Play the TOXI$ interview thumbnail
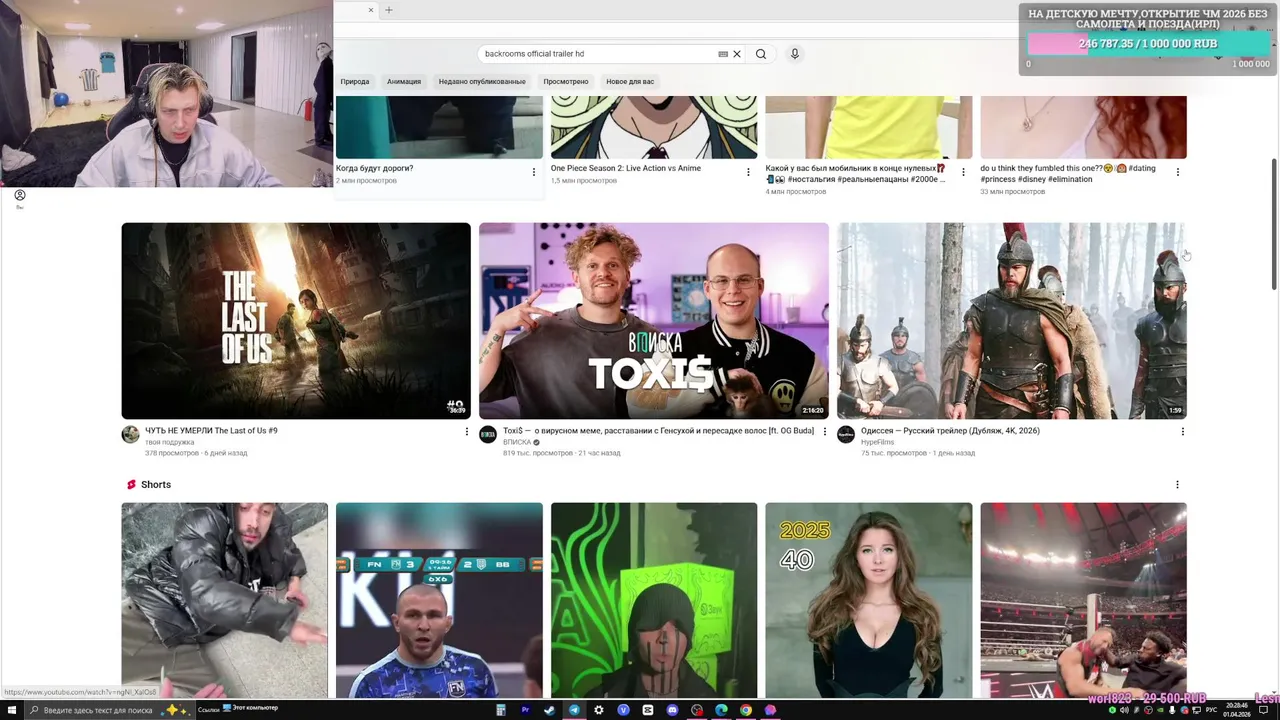The height and width of the screenshot is (720, 1280). pyautogui.click(x=654, y=321)
